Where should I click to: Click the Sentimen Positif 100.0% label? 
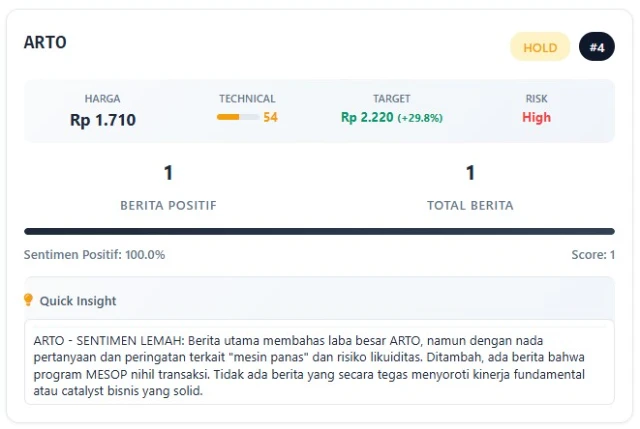coord(94,255)
